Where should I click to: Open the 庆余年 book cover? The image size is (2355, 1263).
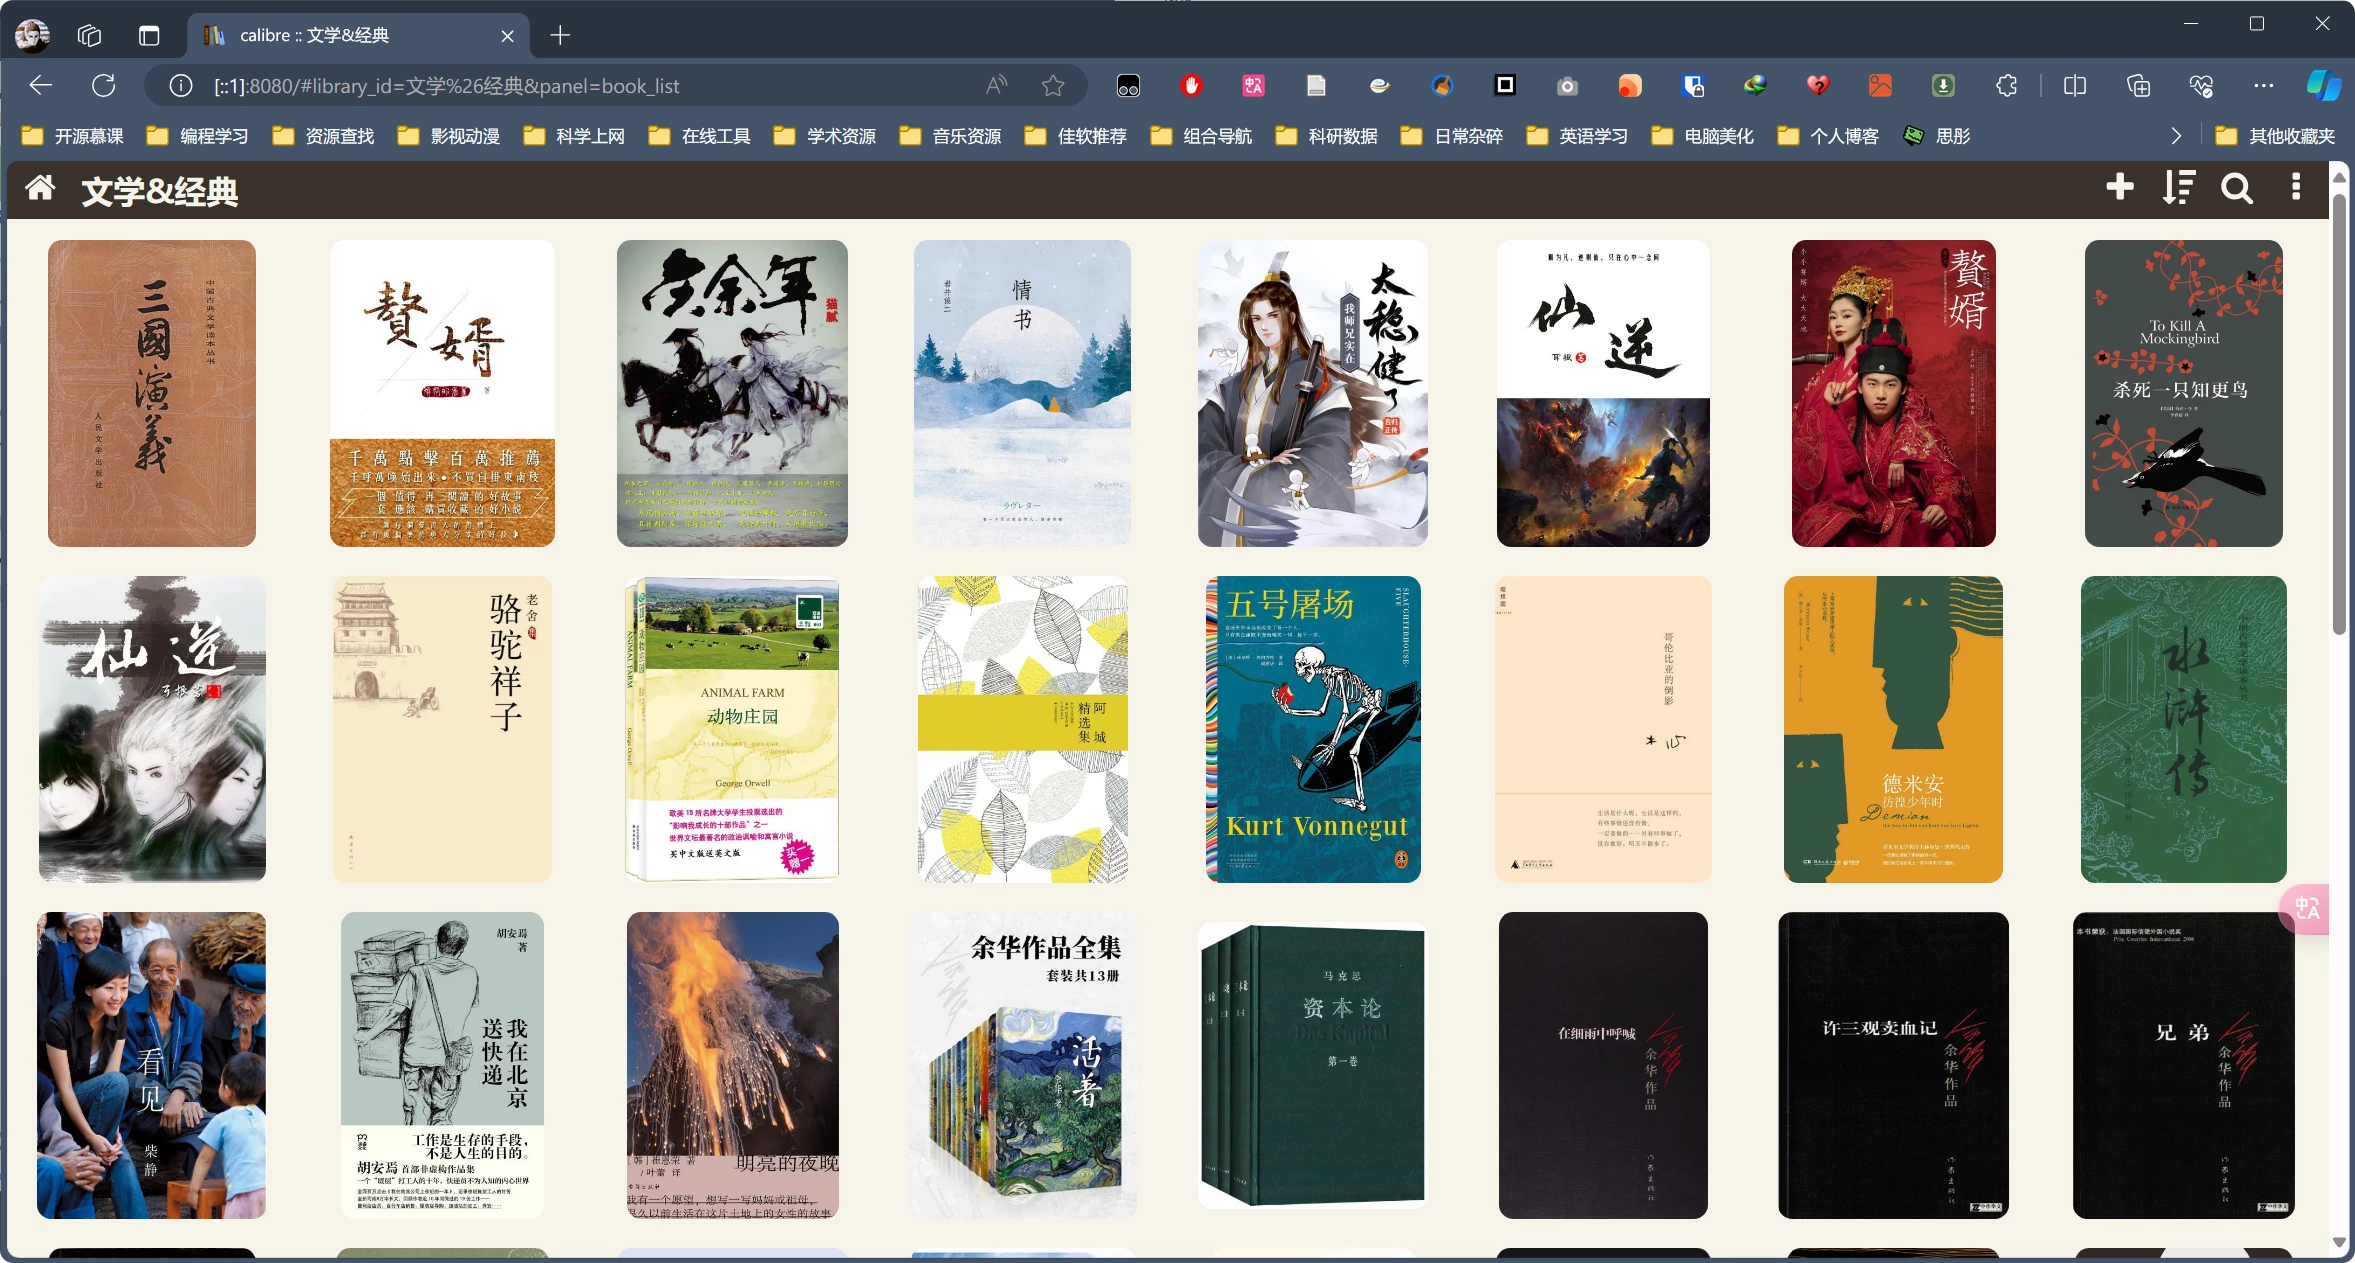tap(732, 393)
